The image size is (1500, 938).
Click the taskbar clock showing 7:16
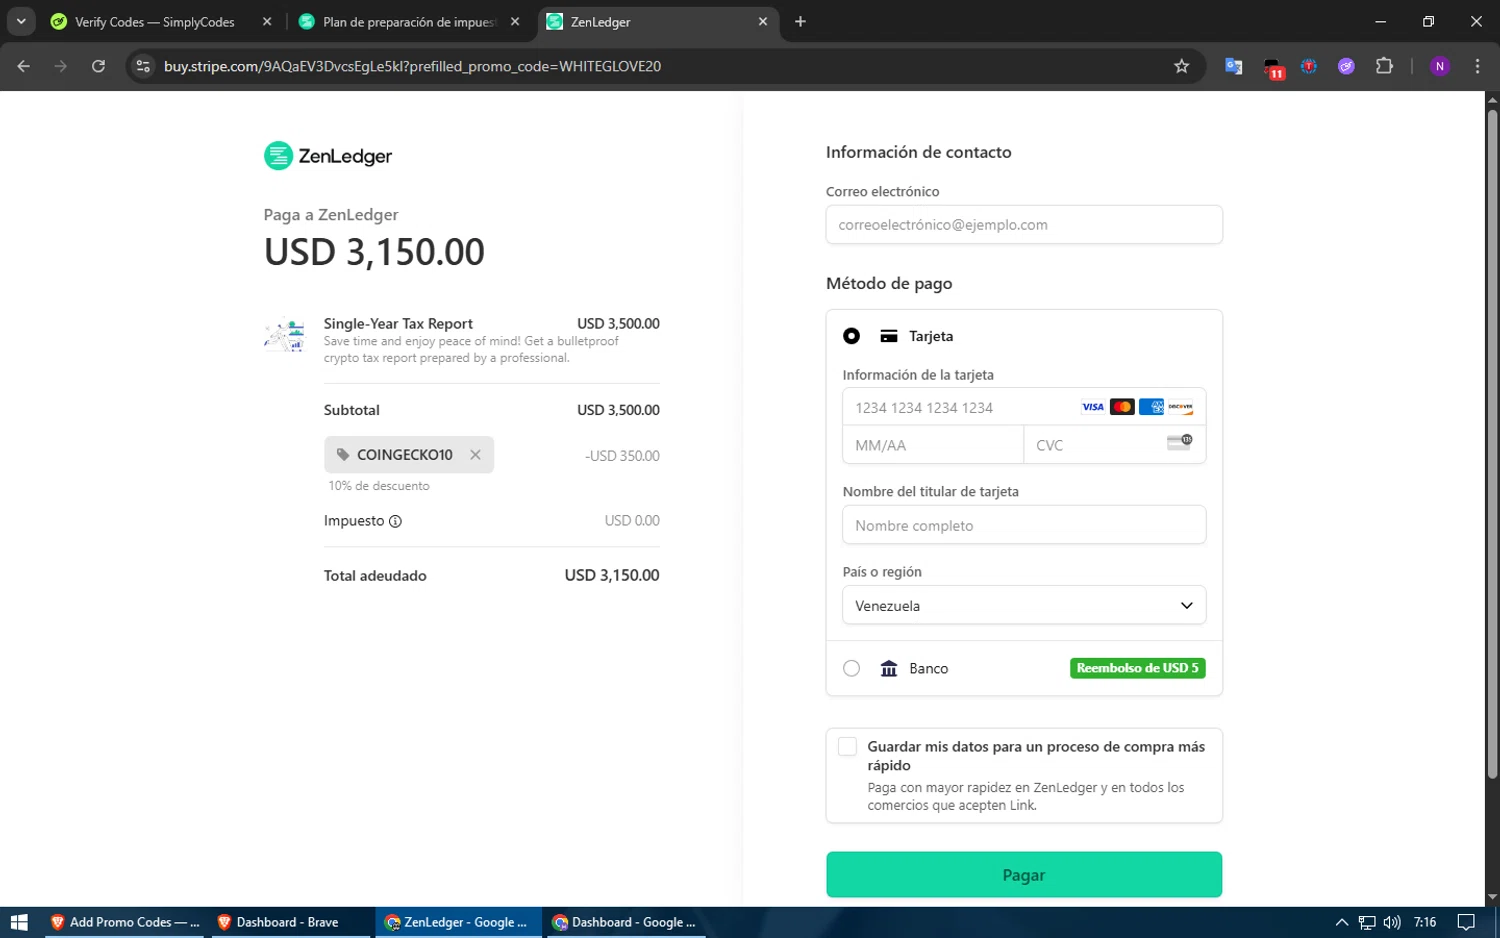(x=1425, y=922)
